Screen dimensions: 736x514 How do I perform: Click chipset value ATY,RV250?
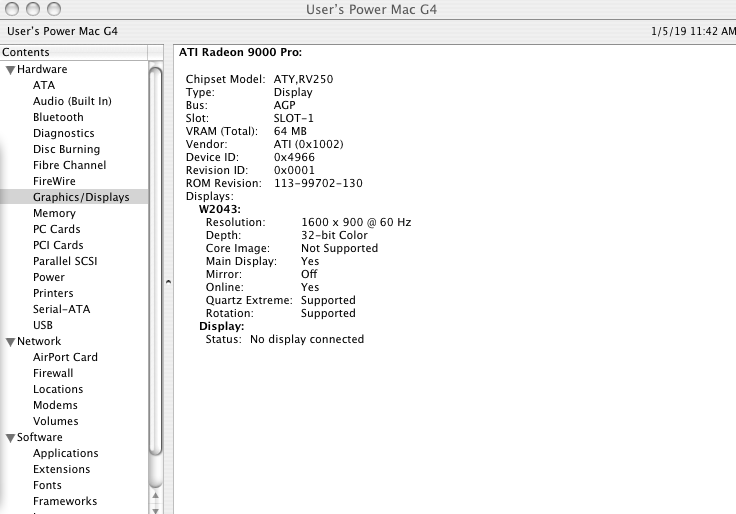pyautogui.click(x=303, y=79)
